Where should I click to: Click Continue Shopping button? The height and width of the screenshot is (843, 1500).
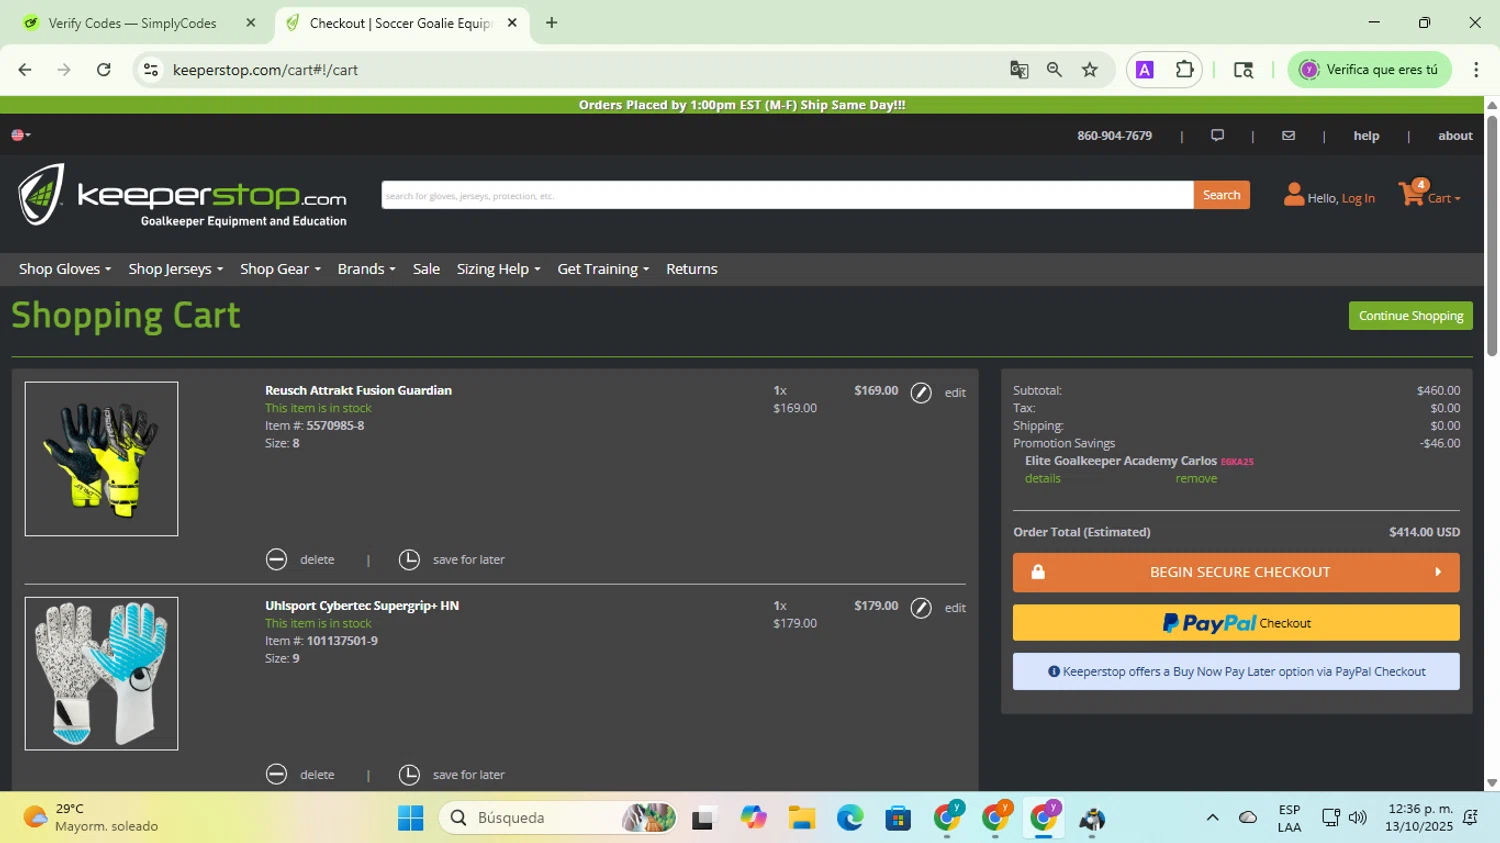[x=1410, y=316]
